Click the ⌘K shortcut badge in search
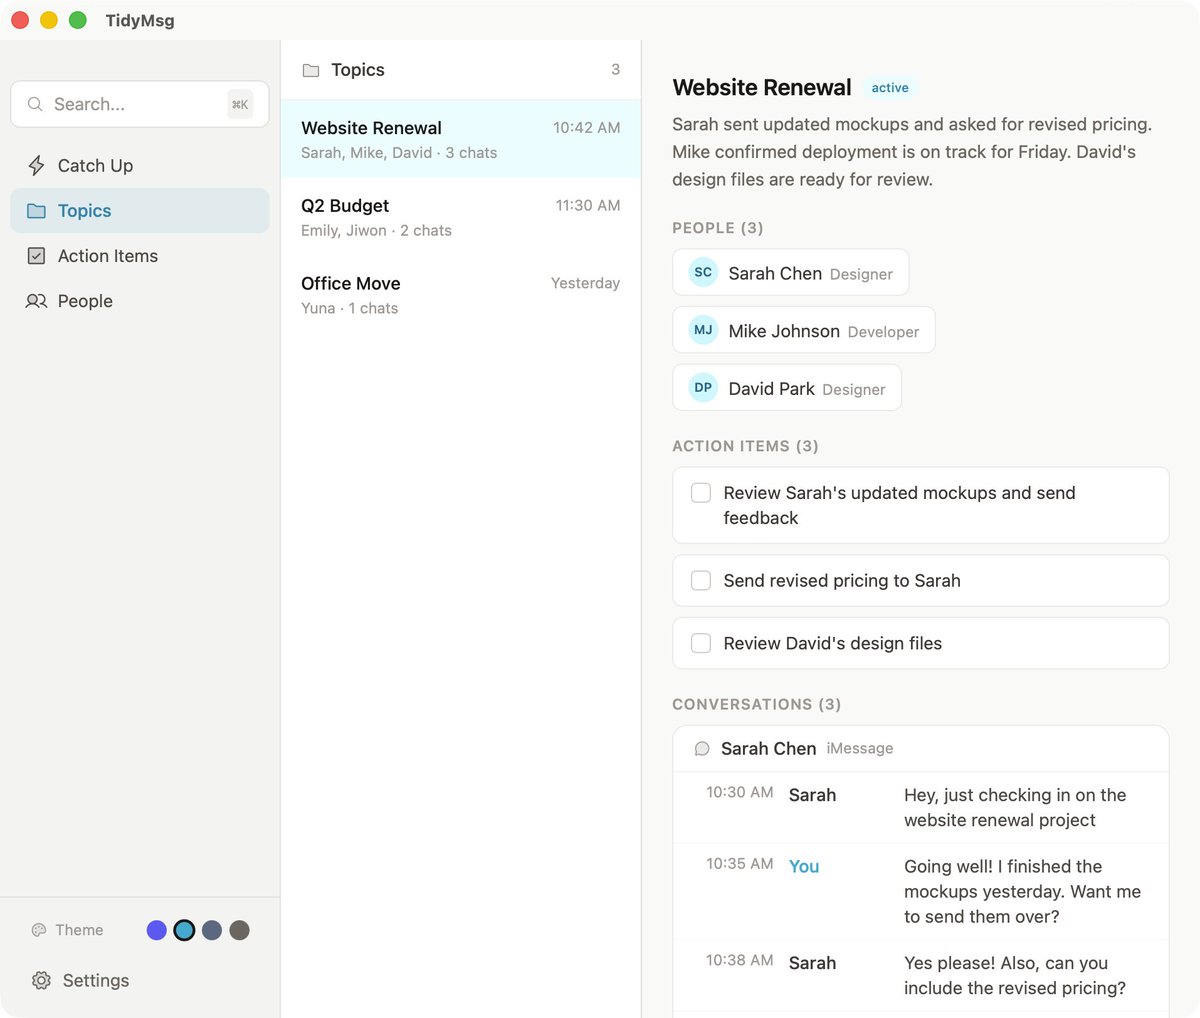The image size is (1200, 1018). pyautogui.click(x=240, y=104)
